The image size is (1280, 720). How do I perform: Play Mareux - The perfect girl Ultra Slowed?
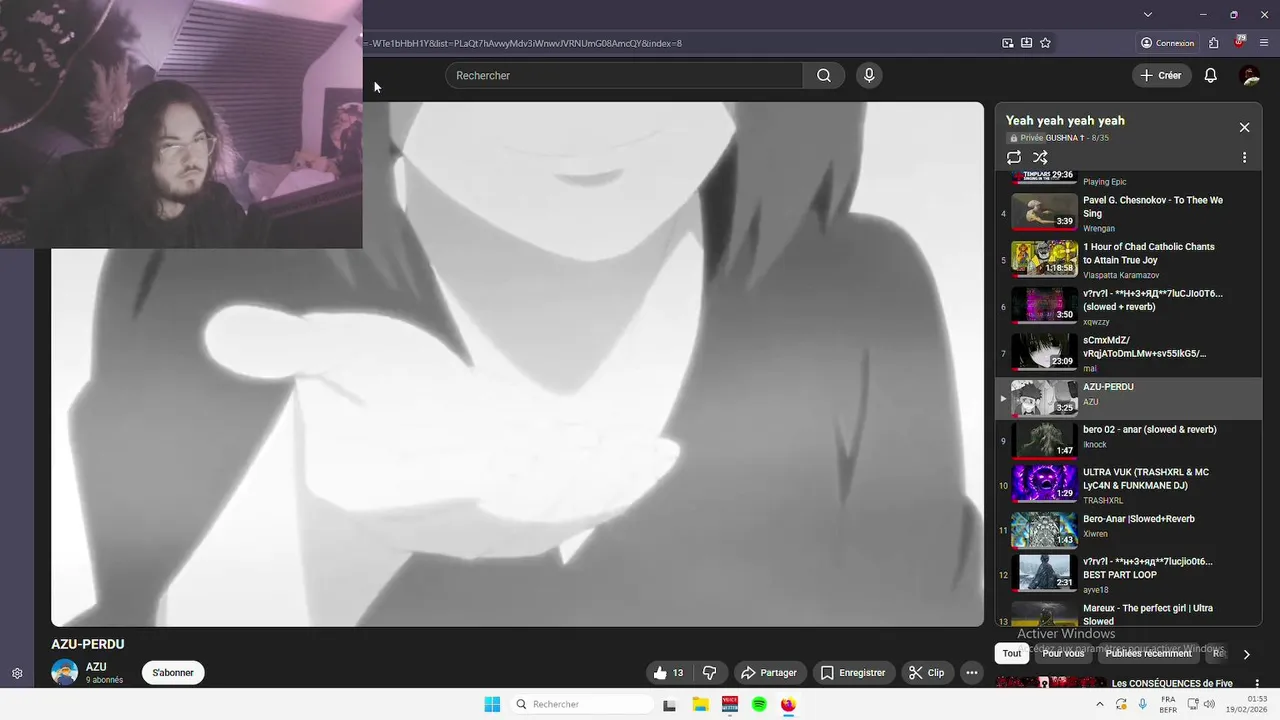(x=1128, y=613)
